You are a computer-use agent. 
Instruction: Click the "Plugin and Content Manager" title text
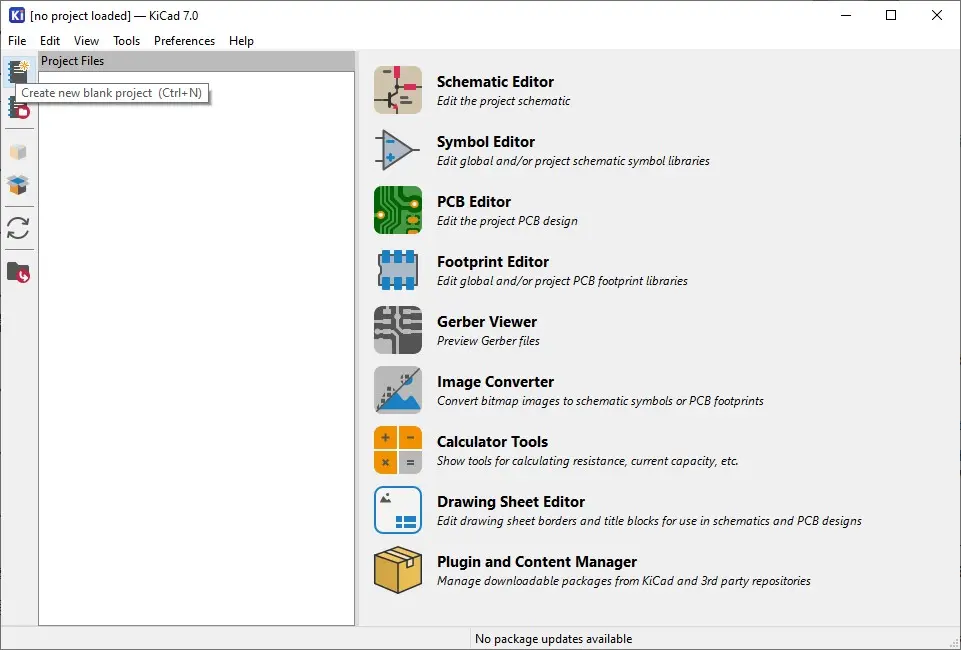(x=537, y=562)
